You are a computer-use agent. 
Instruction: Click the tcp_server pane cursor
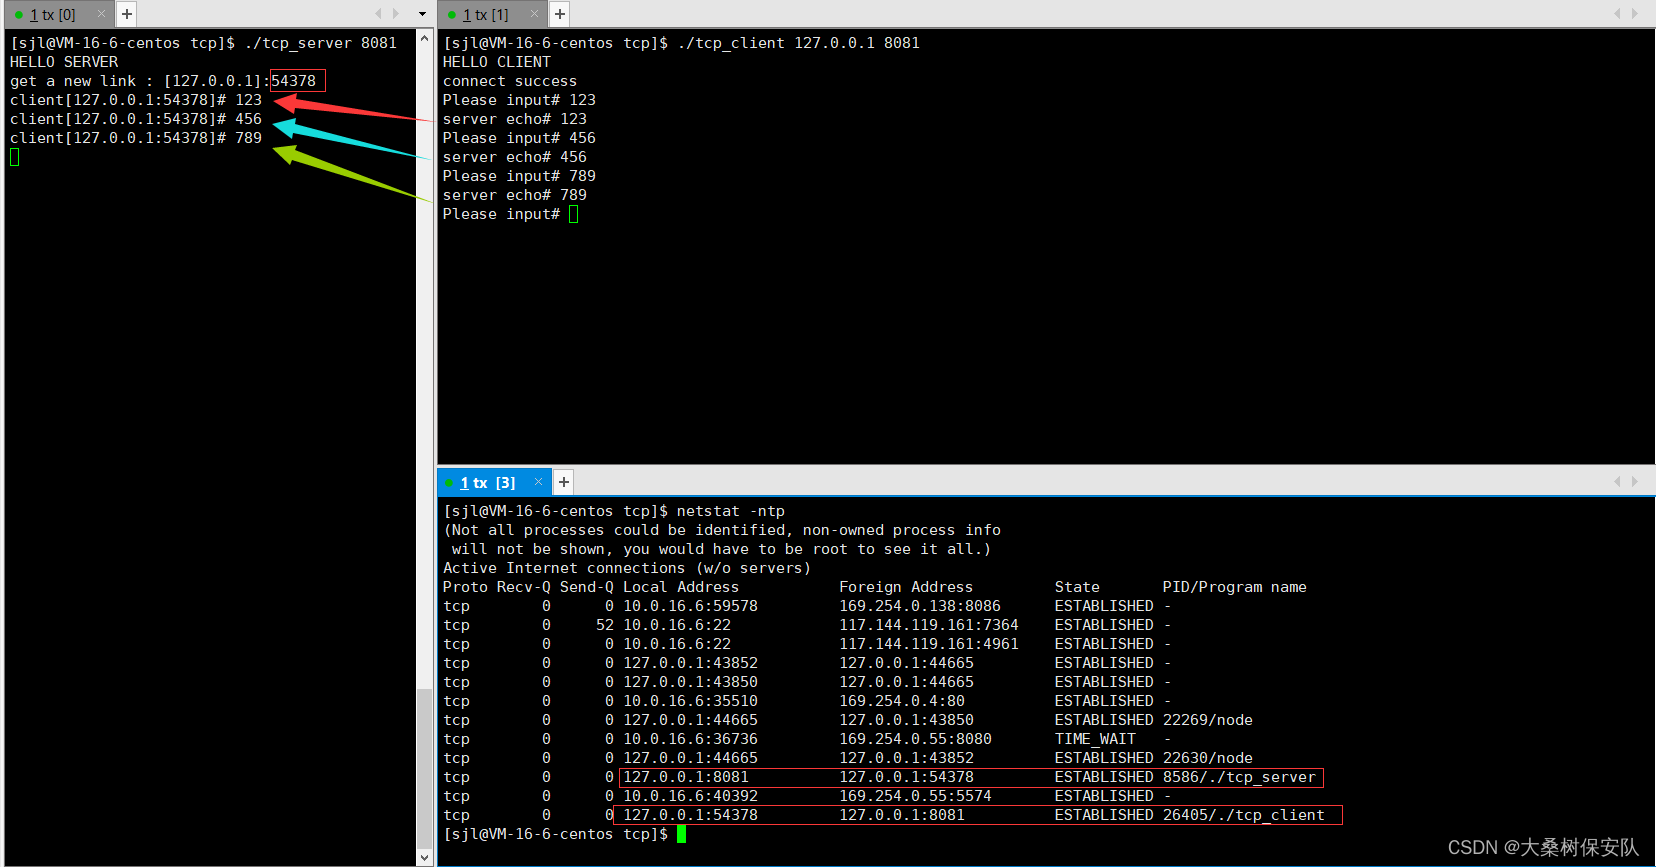pos(15,157)
